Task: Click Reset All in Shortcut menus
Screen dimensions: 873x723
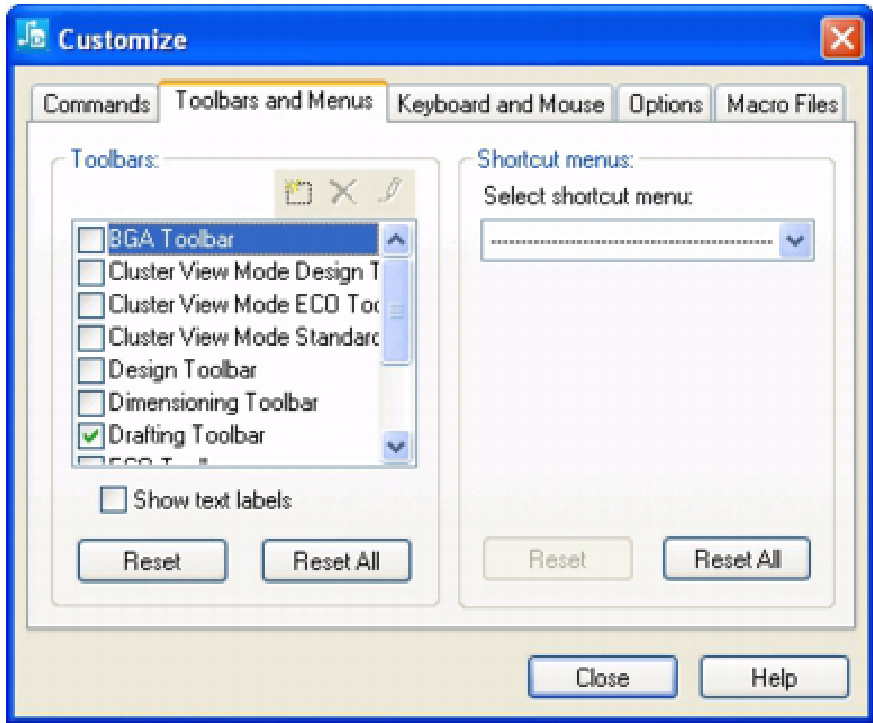Action: [737, 560]
